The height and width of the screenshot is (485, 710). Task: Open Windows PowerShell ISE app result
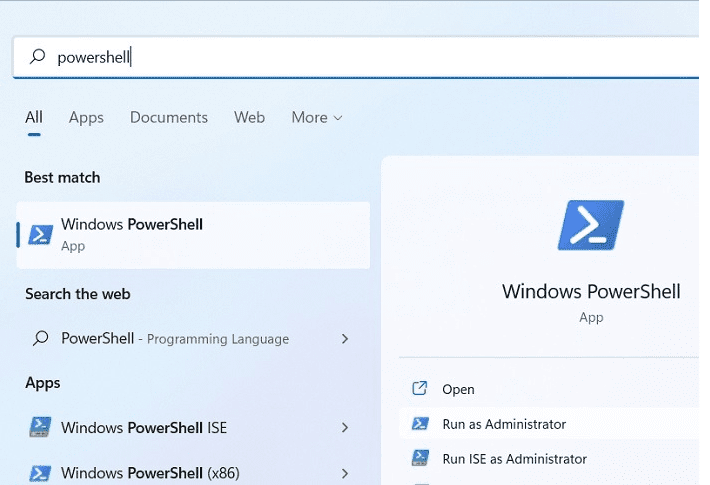193,427
